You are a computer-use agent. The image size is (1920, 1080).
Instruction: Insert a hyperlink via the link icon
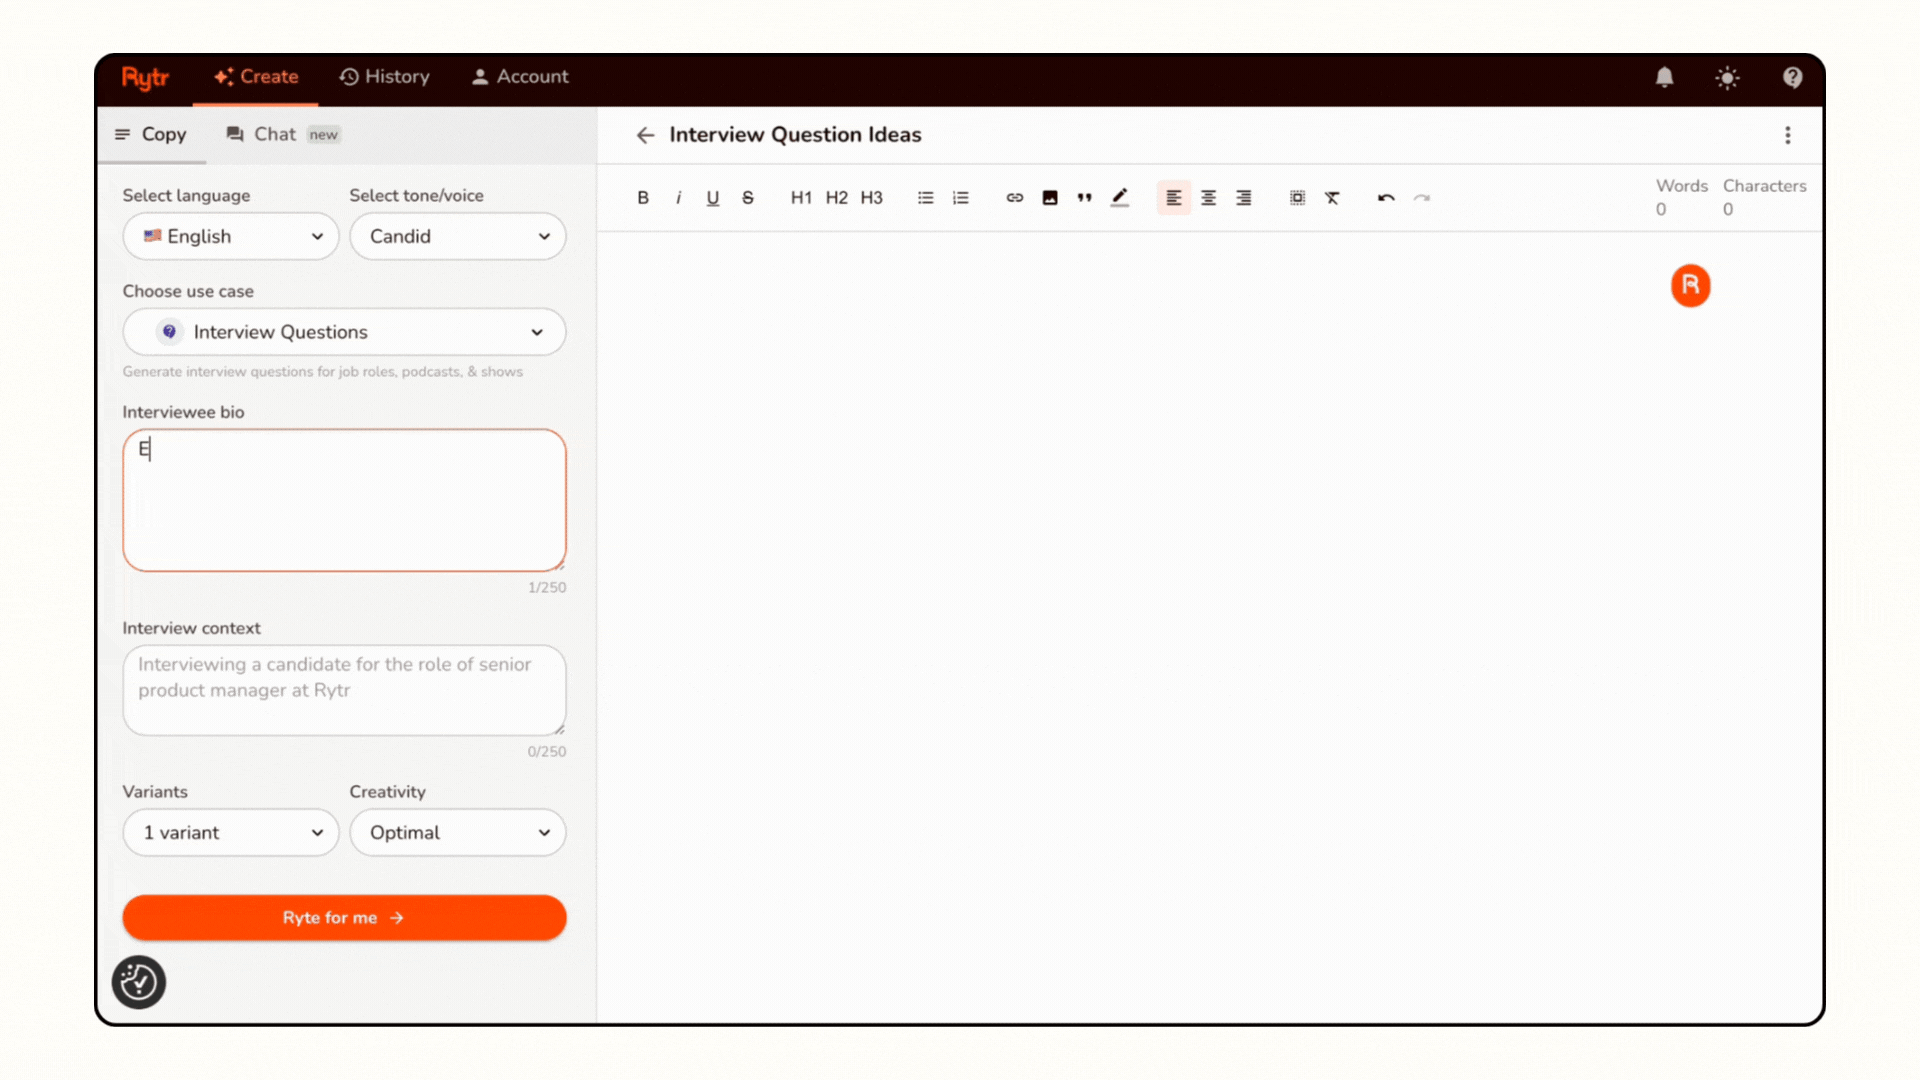pos(1014,197)
